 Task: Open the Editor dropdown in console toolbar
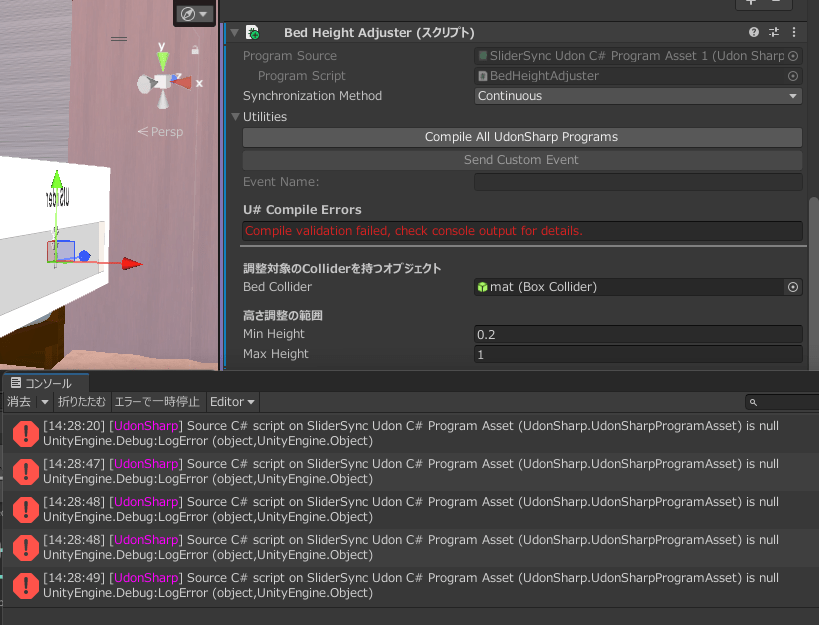click(232, 402)
